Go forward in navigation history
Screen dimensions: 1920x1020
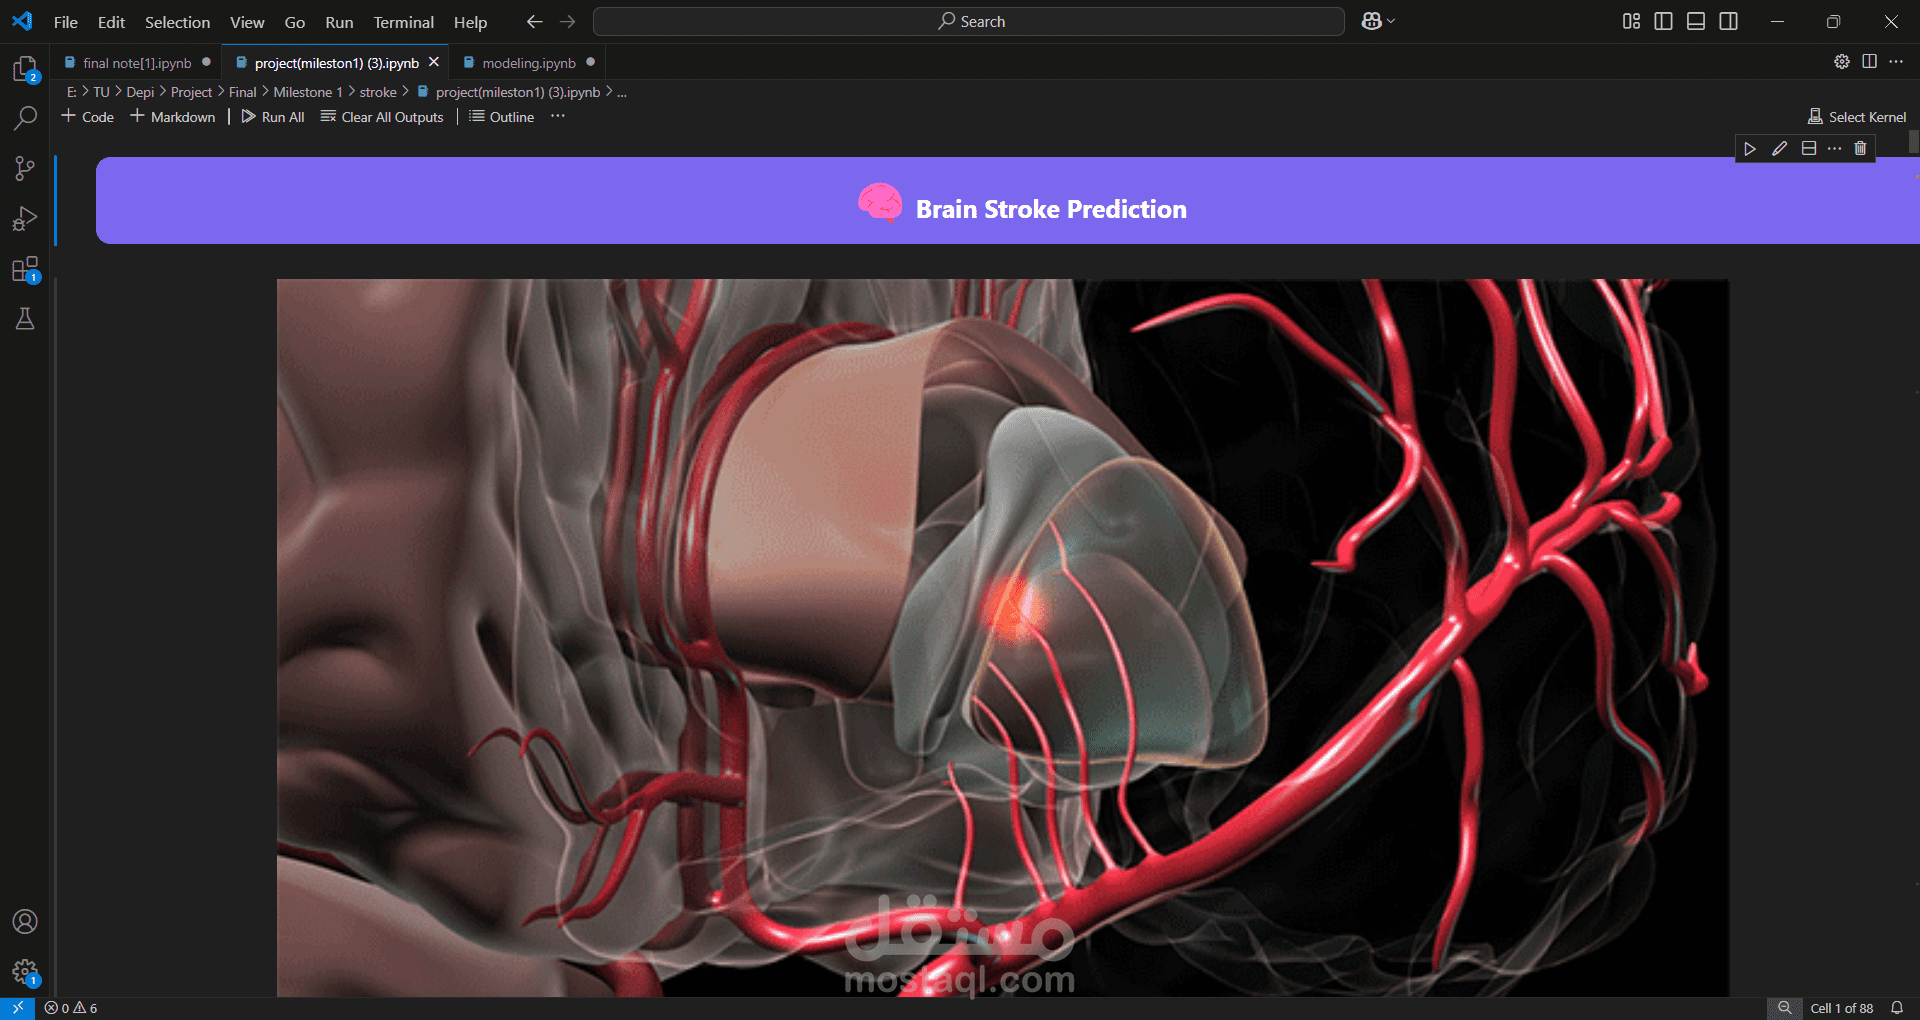click(x=568, y=22)
